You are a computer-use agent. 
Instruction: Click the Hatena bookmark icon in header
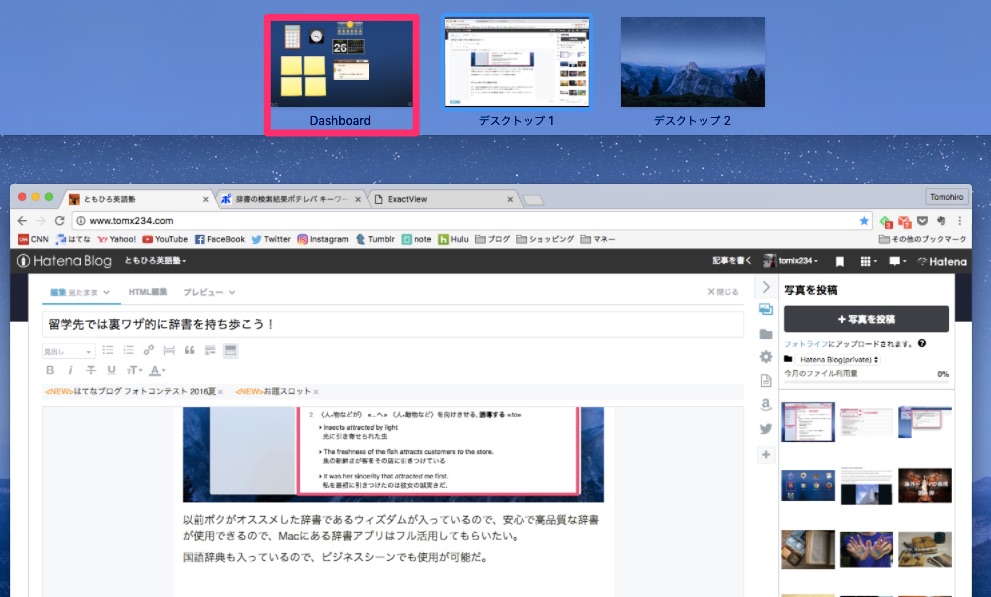840,261
